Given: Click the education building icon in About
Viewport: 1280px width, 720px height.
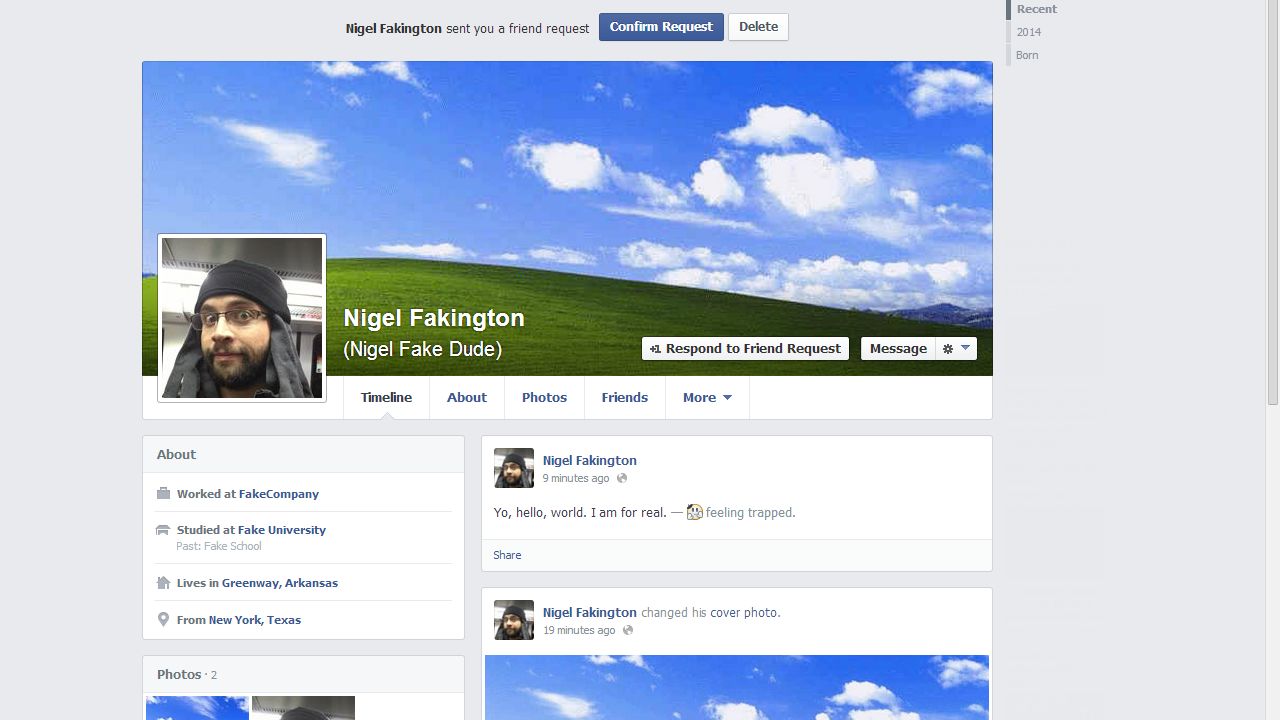Looking at the screenshot, I should coord(164,530).
